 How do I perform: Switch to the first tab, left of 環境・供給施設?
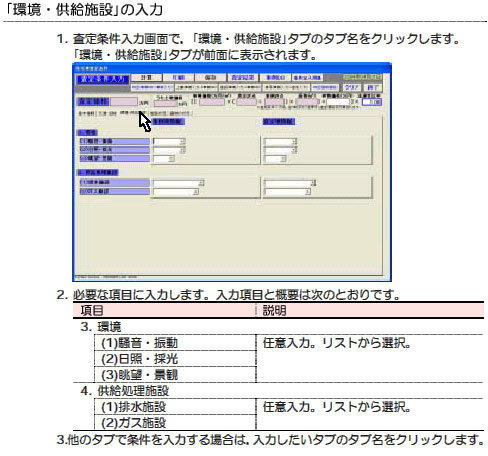(x=86, y=114)
